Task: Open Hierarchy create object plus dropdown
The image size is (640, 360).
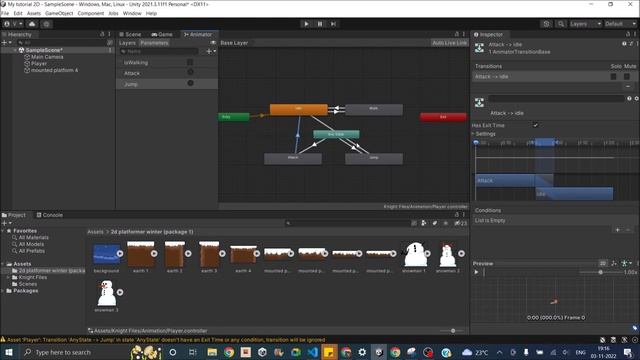Action: (x=6, y=42)
